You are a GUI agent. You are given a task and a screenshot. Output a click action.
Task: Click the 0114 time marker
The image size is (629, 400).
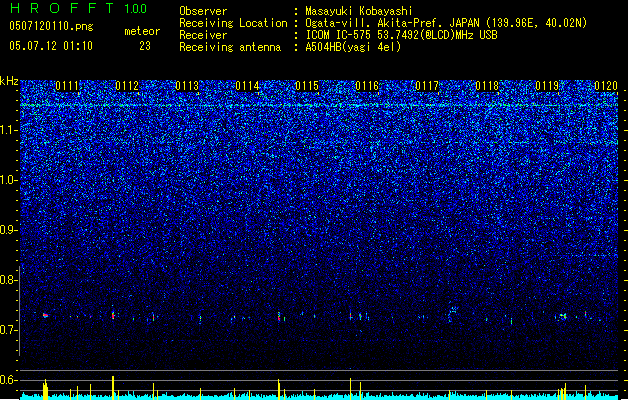coord(247,86)
